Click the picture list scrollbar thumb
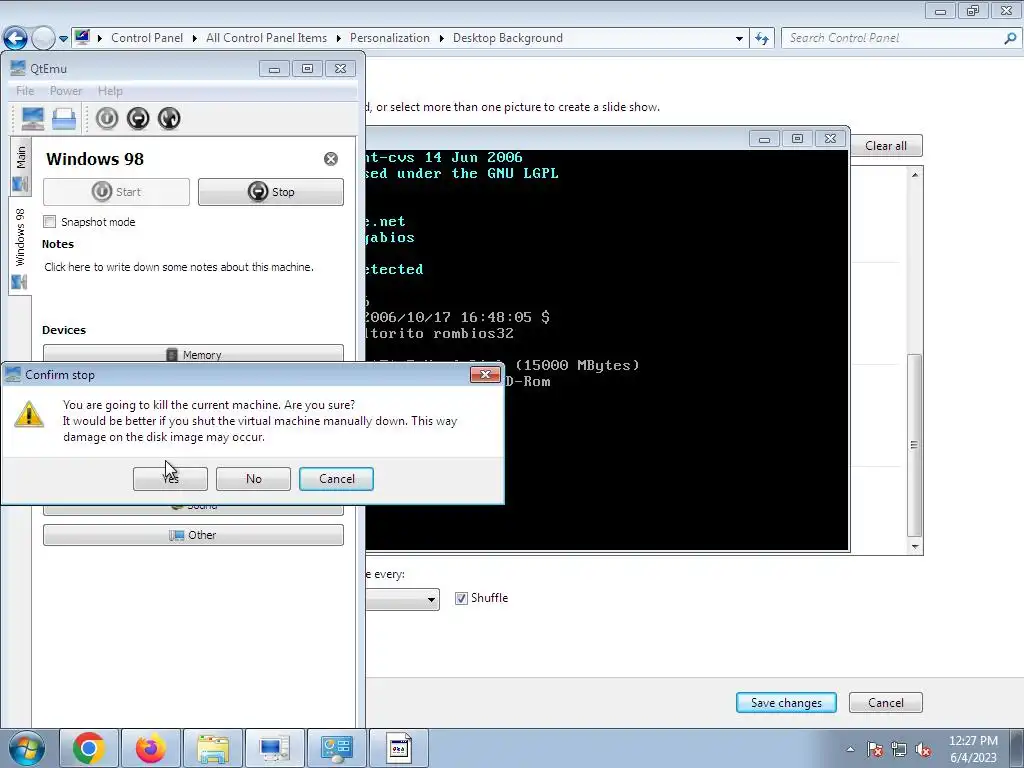This screenshot has width=1024, height=768. point(915,445)
